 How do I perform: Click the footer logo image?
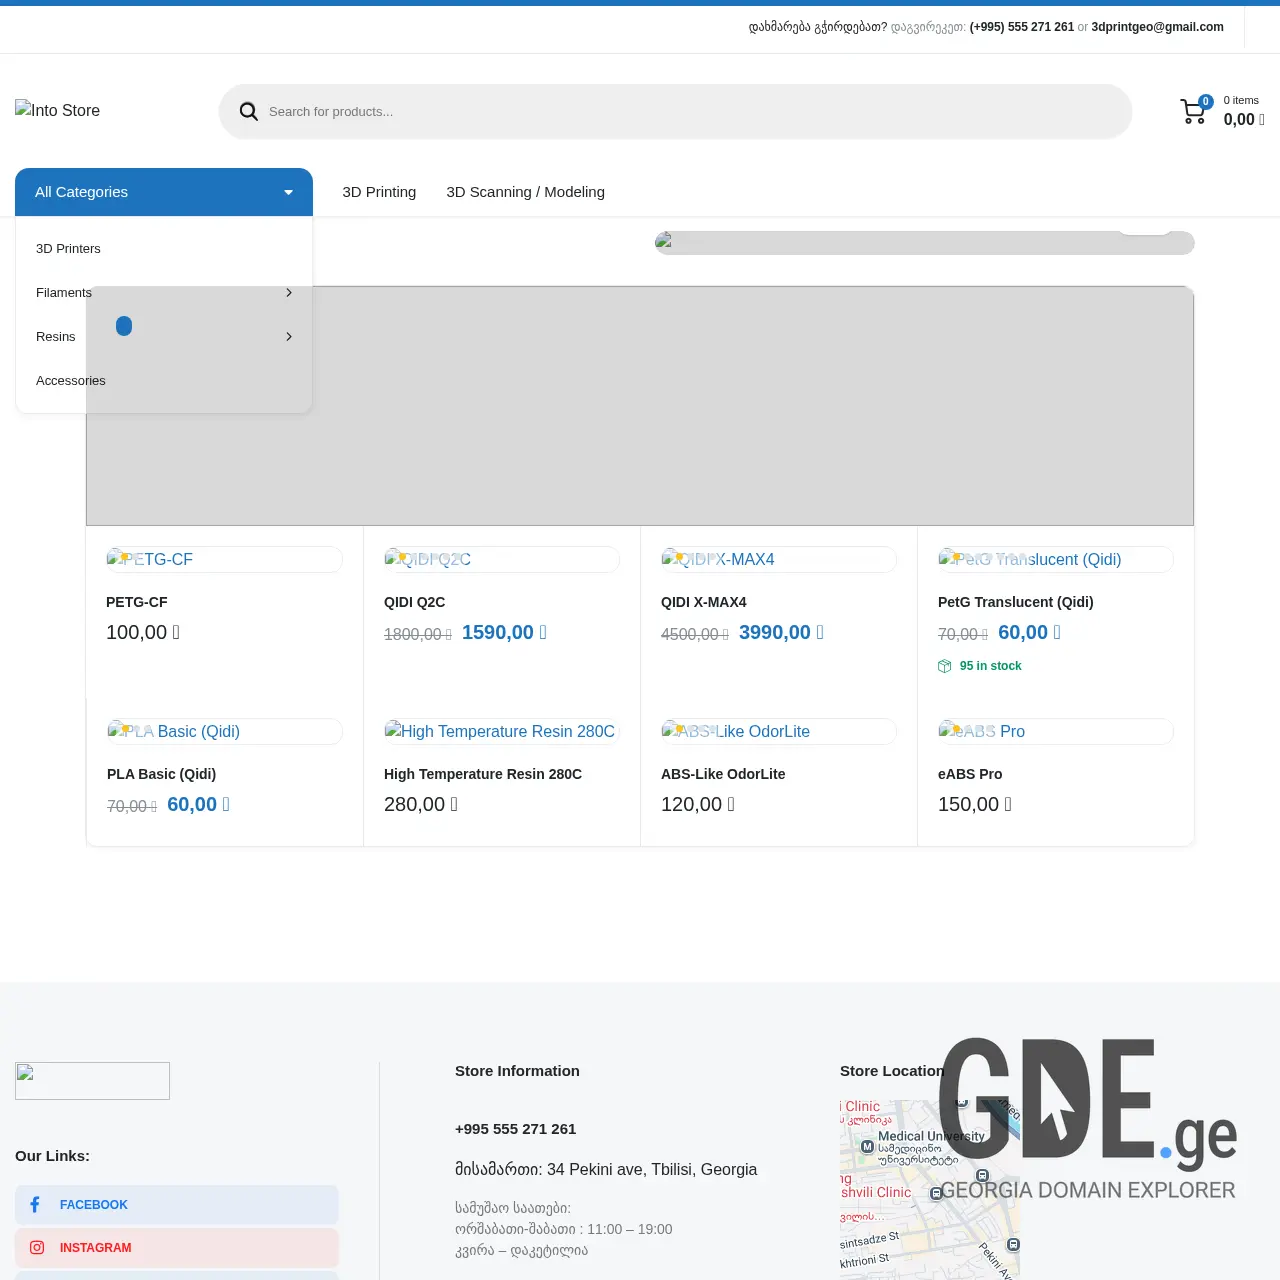[92, 1080]
